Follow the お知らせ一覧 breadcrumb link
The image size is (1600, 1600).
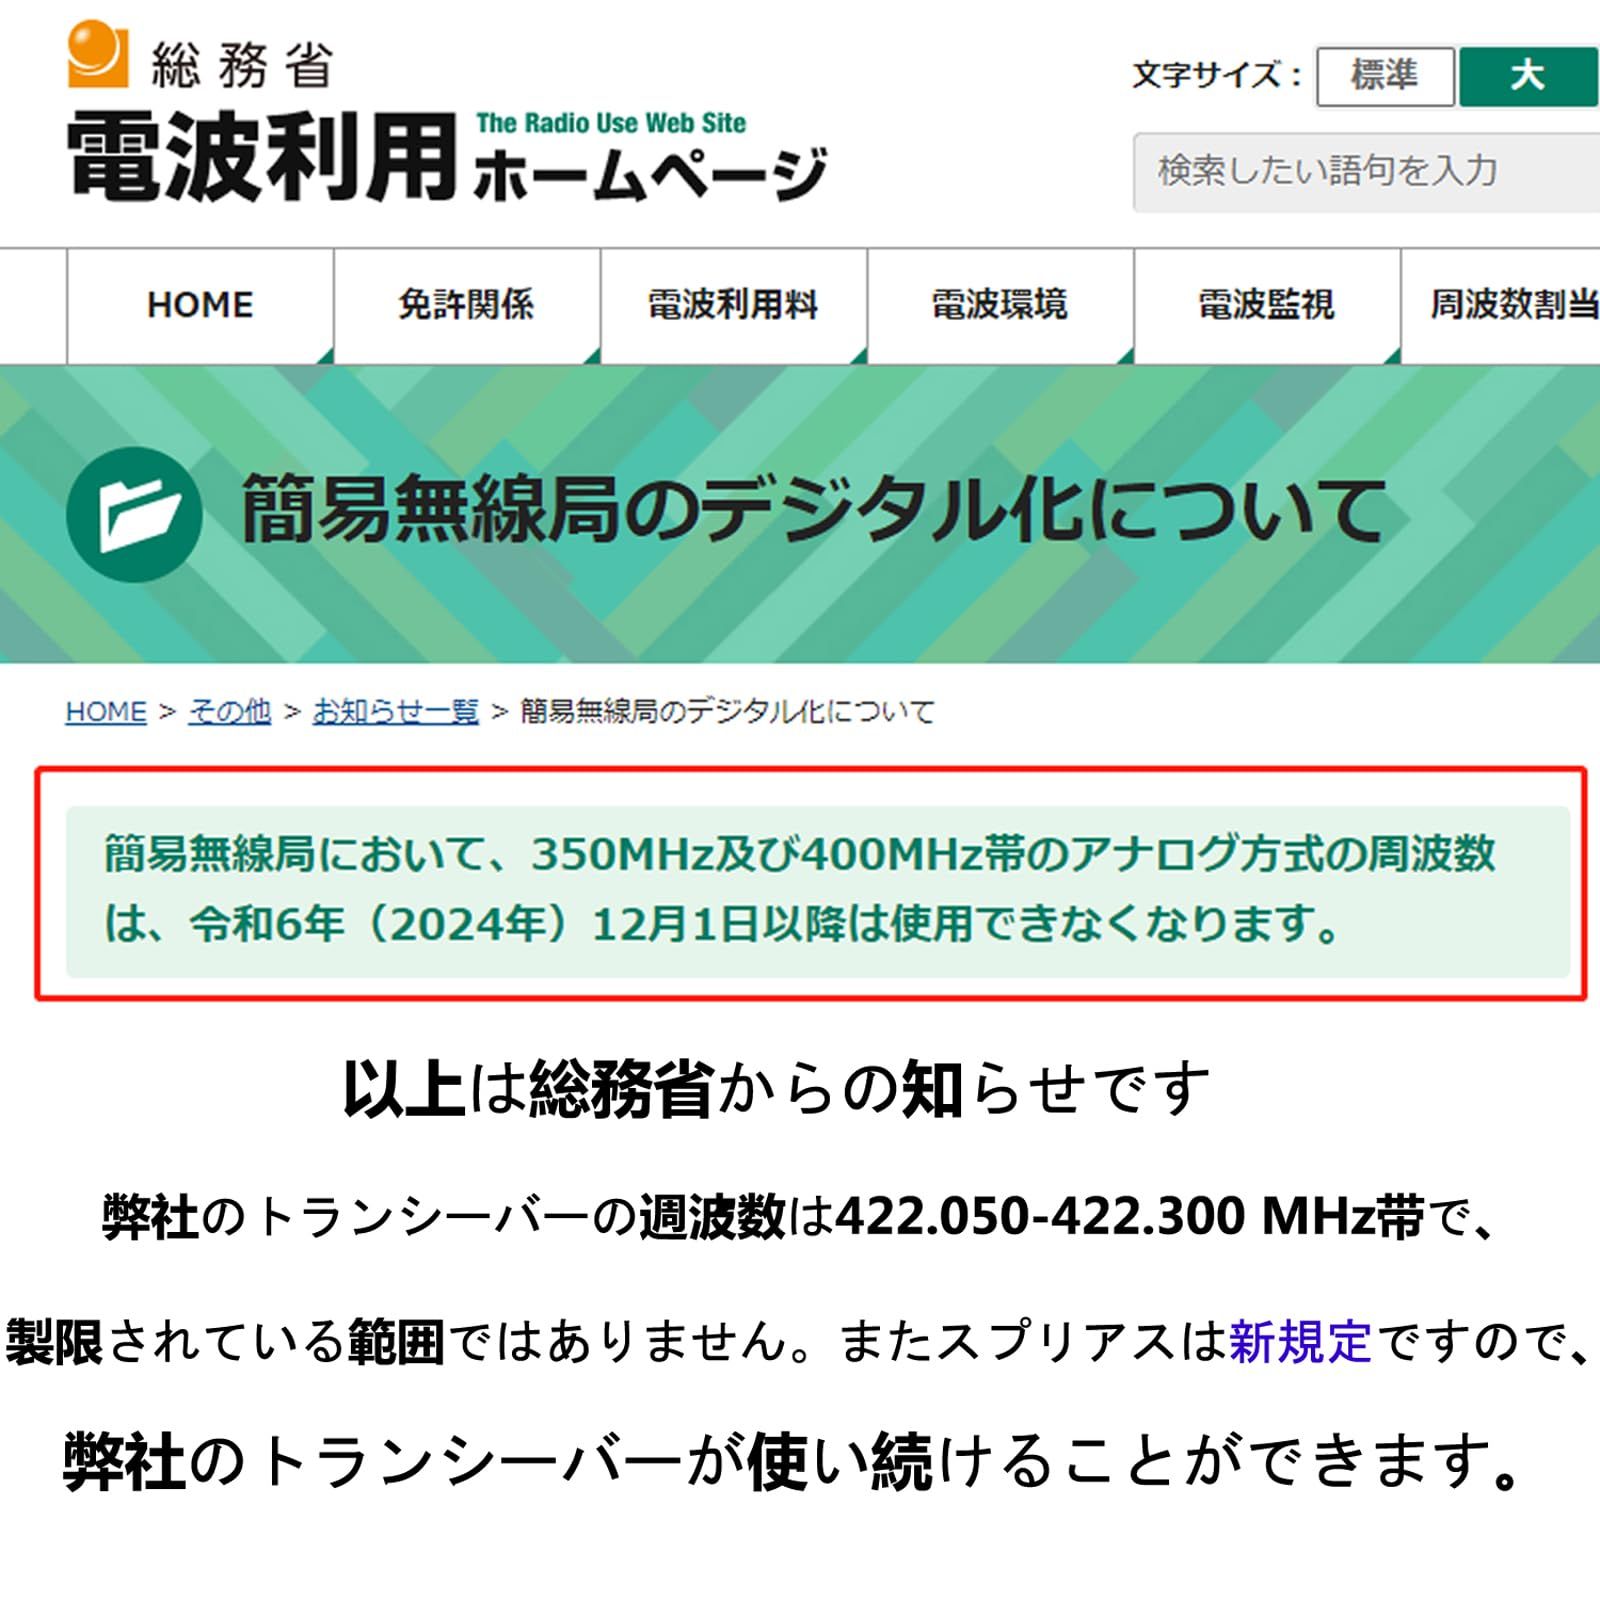click(396, 712)
